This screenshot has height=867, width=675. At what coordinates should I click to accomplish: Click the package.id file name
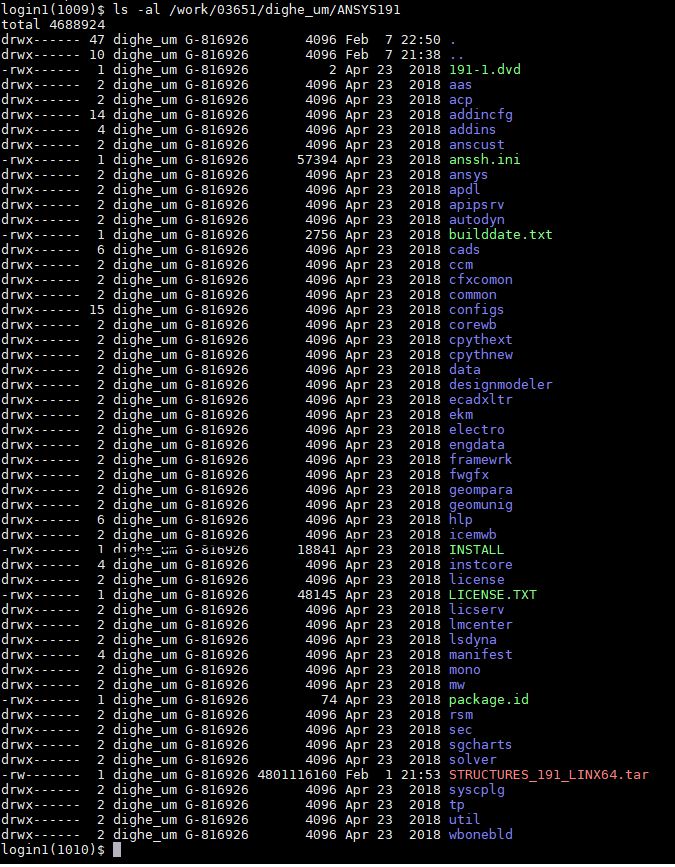(489, 699)
